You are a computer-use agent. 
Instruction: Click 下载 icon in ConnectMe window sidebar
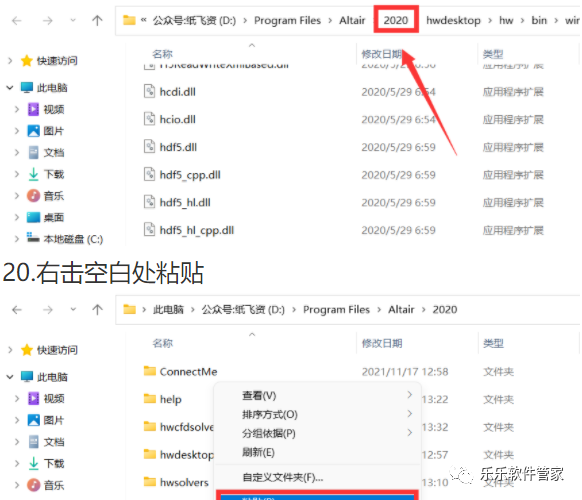click(x=33, y=463)
